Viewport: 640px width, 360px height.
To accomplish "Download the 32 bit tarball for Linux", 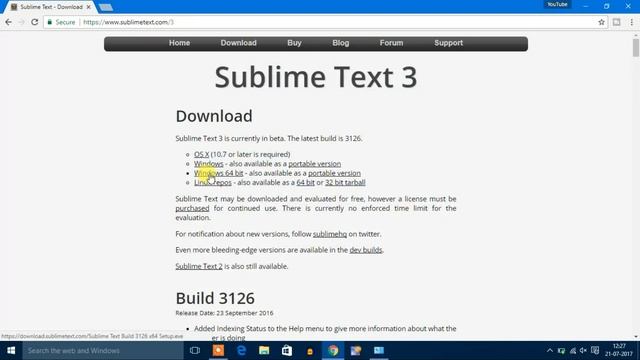I will (x=345, y=182).
